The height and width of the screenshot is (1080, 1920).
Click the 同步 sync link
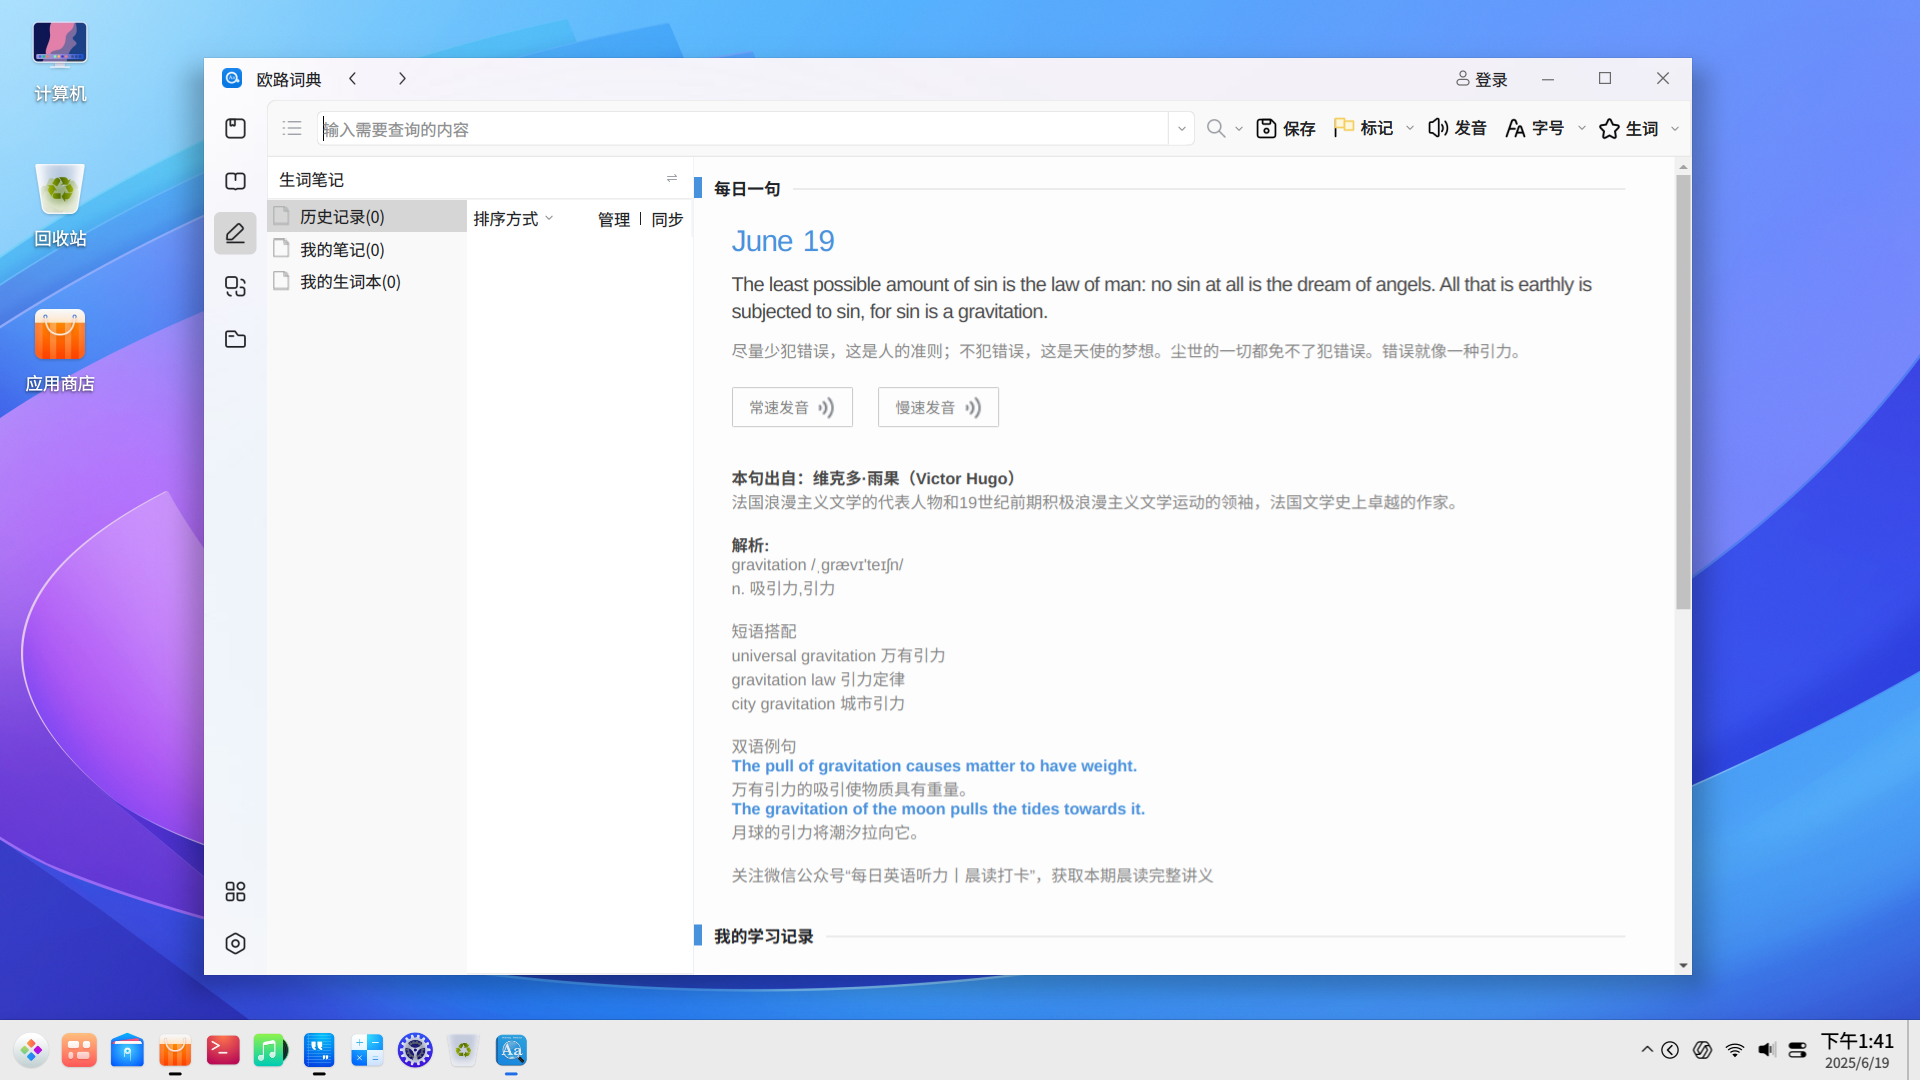click(667, 219)
